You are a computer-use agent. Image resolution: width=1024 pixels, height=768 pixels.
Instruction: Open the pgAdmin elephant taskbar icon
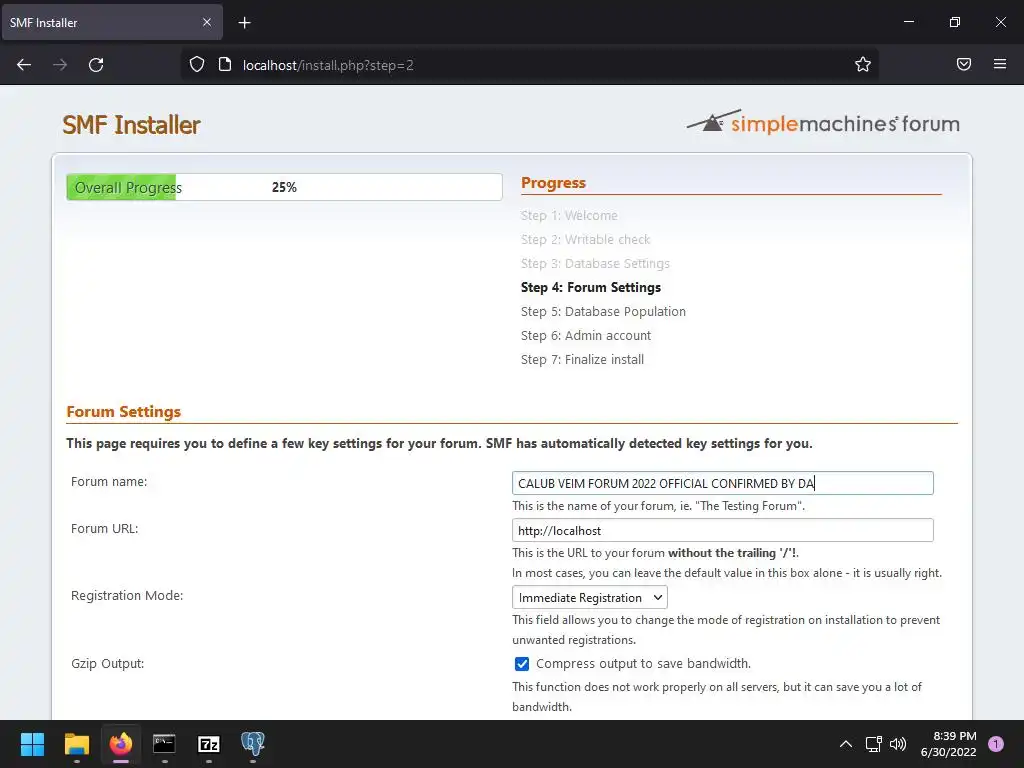click(253, 744)
